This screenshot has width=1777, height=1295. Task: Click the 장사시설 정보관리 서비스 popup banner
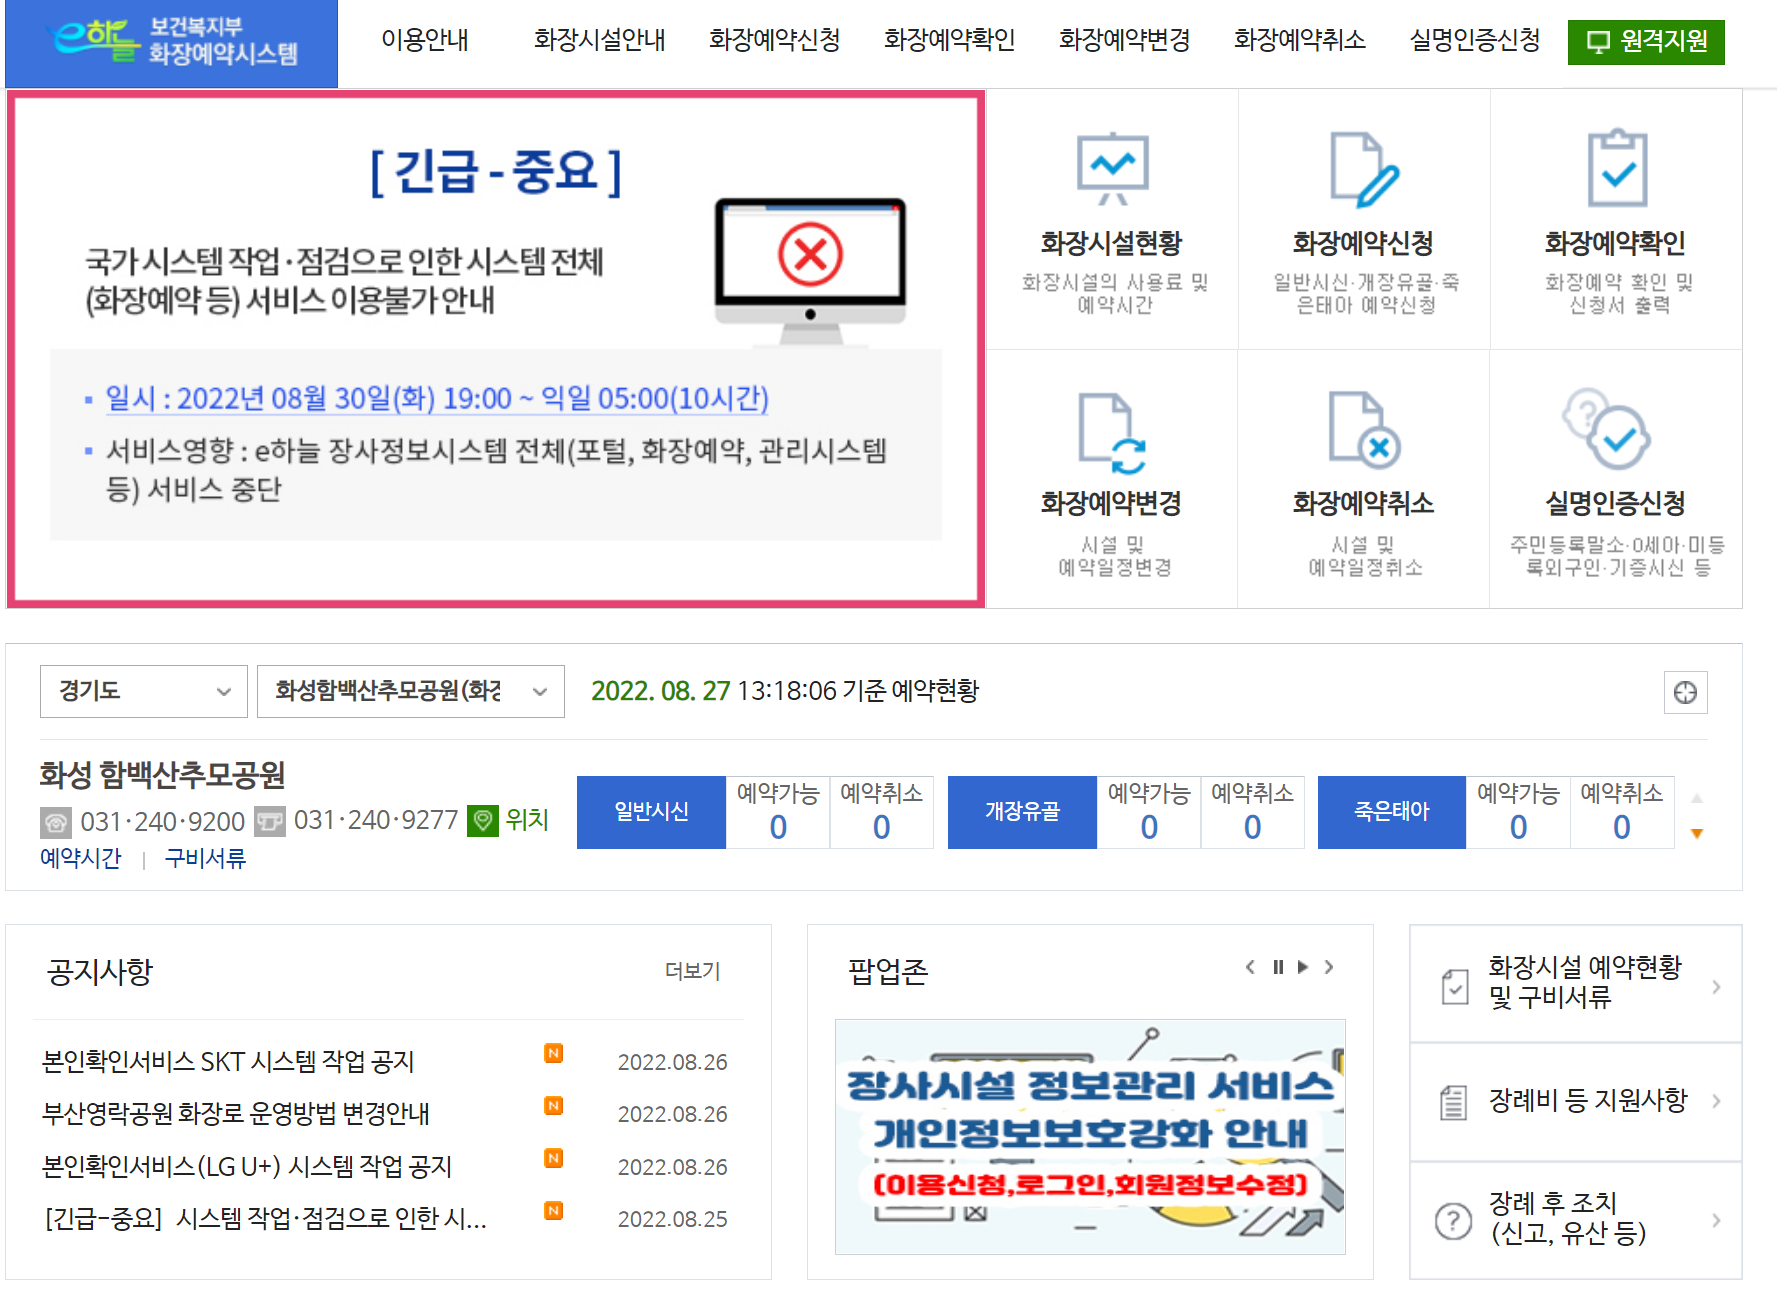coord(1090,1137)
